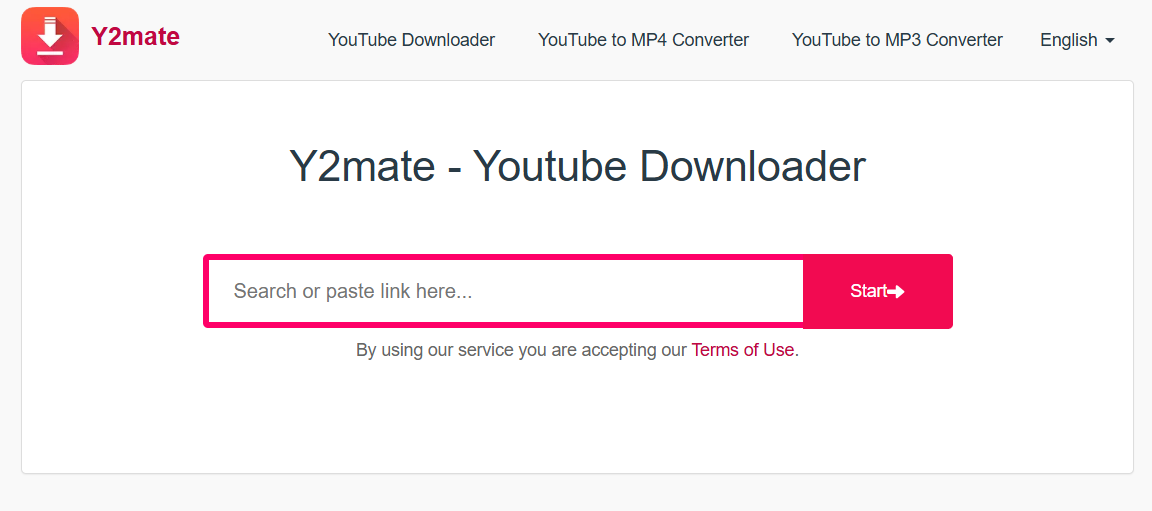Click the Start button
This screenshot has width=1152, height=511.
coord(878,291)
